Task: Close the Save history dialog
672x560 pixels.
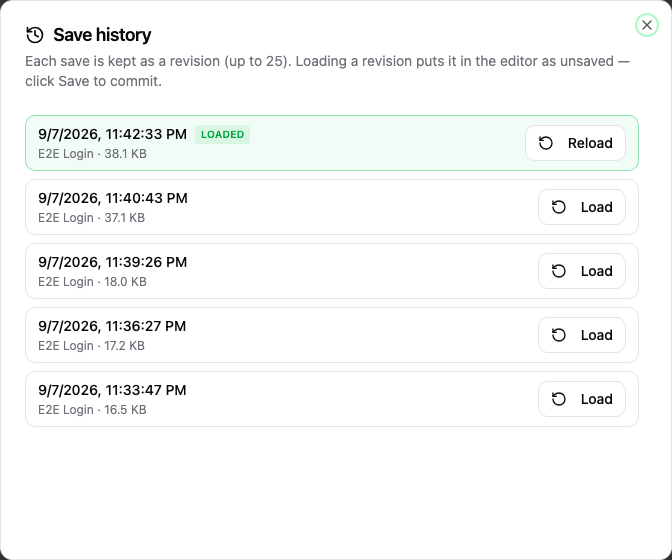Action: tap(646, 25)
